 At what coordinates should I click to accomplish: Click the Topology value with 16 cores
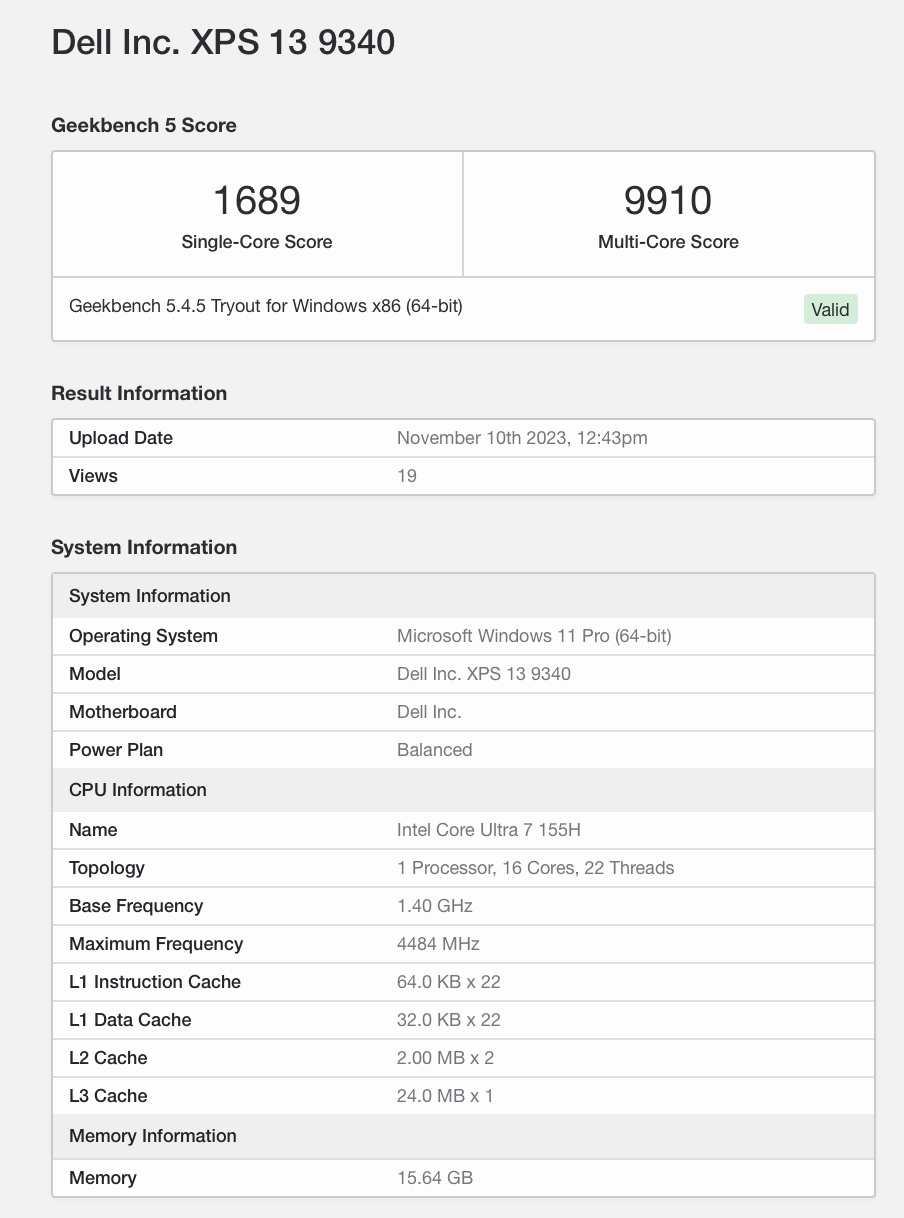pyautogui.click(x=535, y=868)
